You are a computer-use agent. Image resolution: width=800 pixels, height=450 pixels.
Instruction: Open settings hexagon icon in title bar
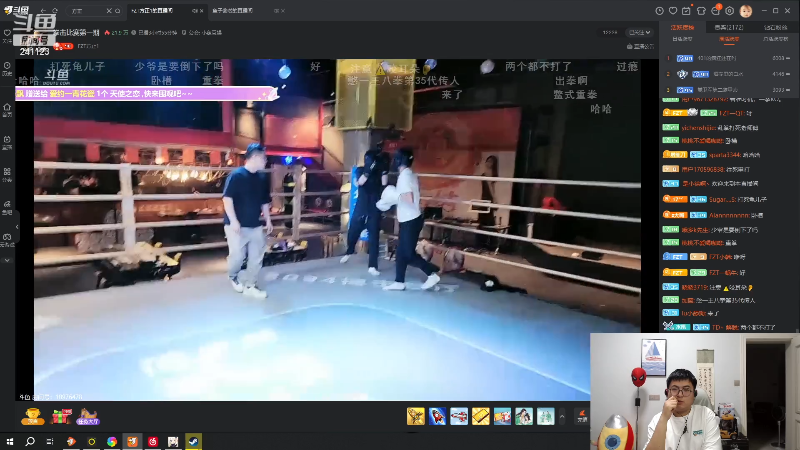pyautogui.click(x=730, y=11)
